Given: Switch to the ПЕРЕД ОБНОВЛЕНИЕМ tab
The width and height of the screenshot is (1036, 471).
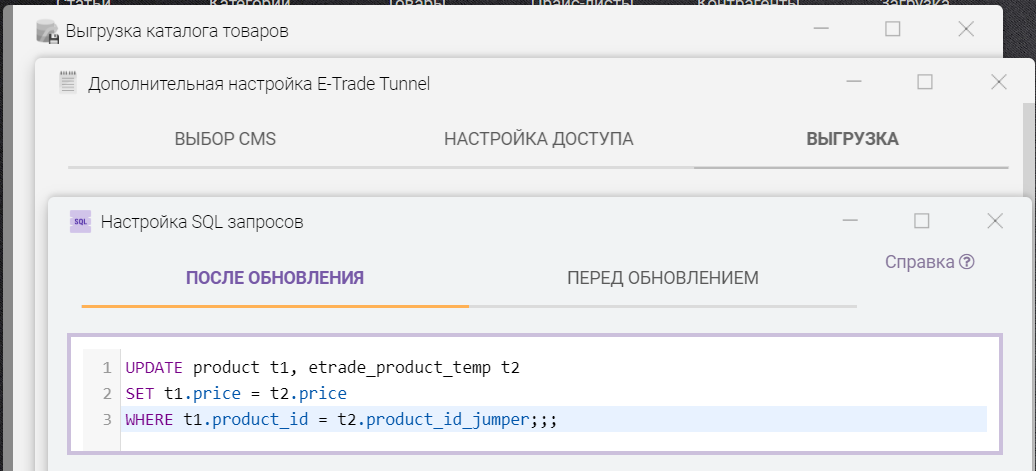Looking at the screenshot, I should 662,278.
